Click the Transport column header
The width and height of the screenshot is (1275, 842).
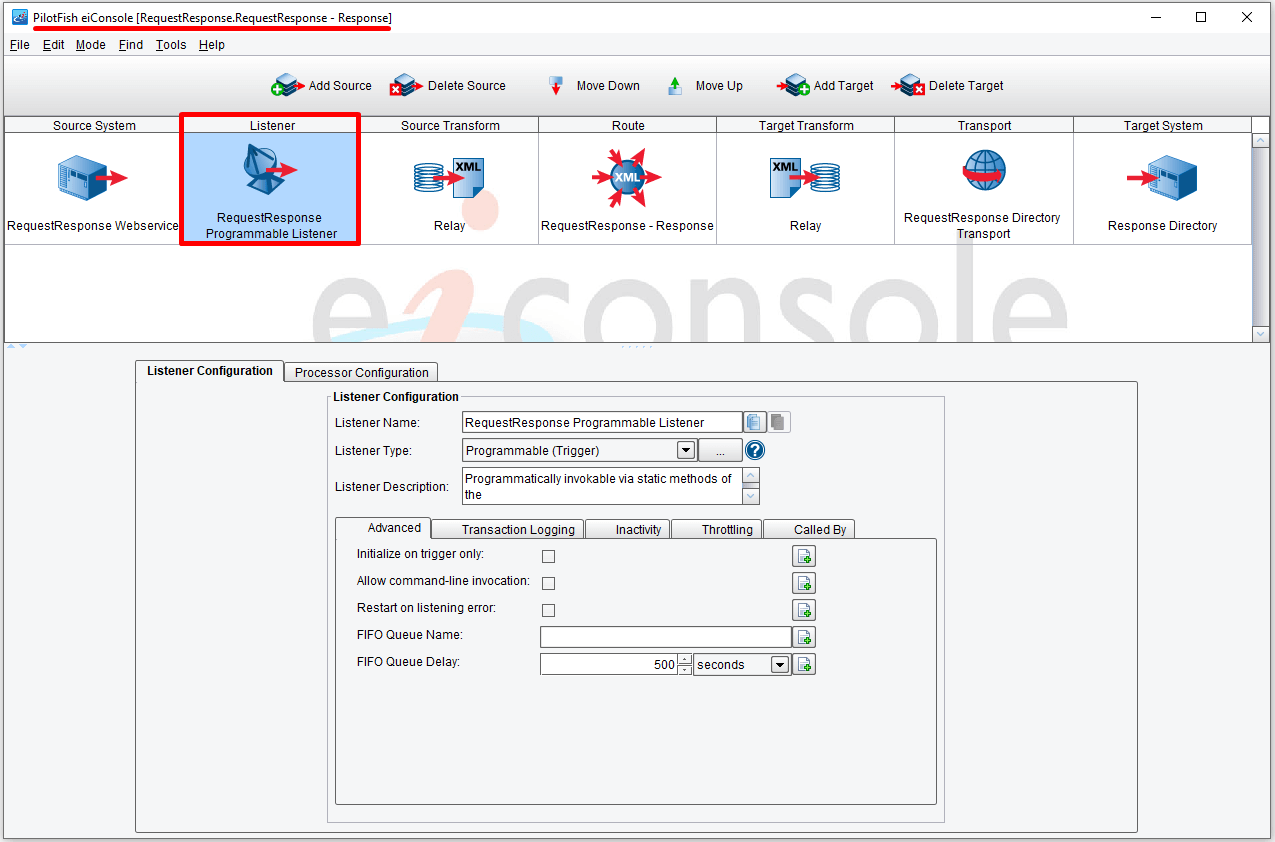(x=984, y=126)
